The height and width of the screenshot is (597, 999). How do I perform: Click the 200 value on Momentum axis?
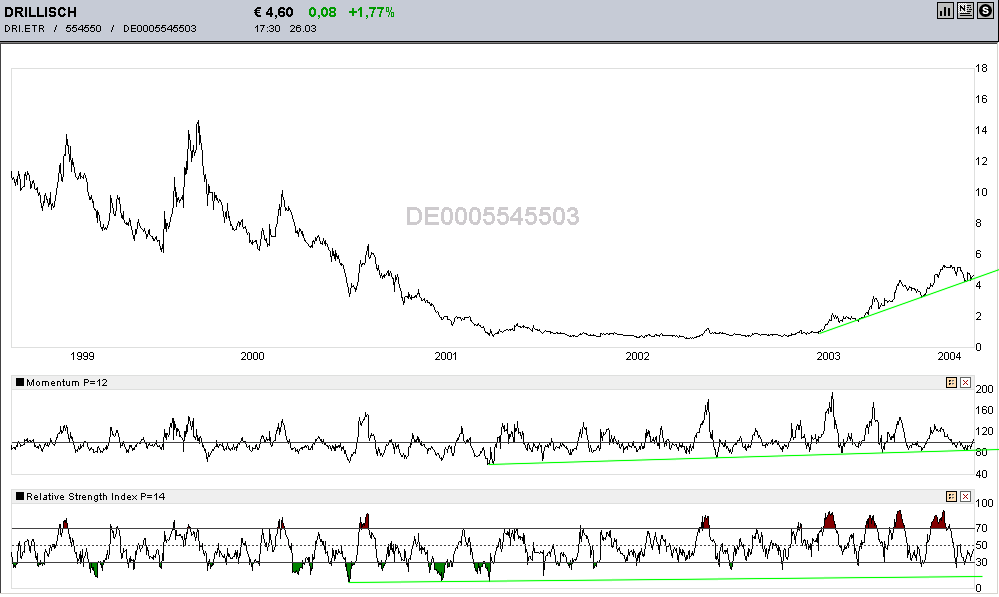(984, 389)
